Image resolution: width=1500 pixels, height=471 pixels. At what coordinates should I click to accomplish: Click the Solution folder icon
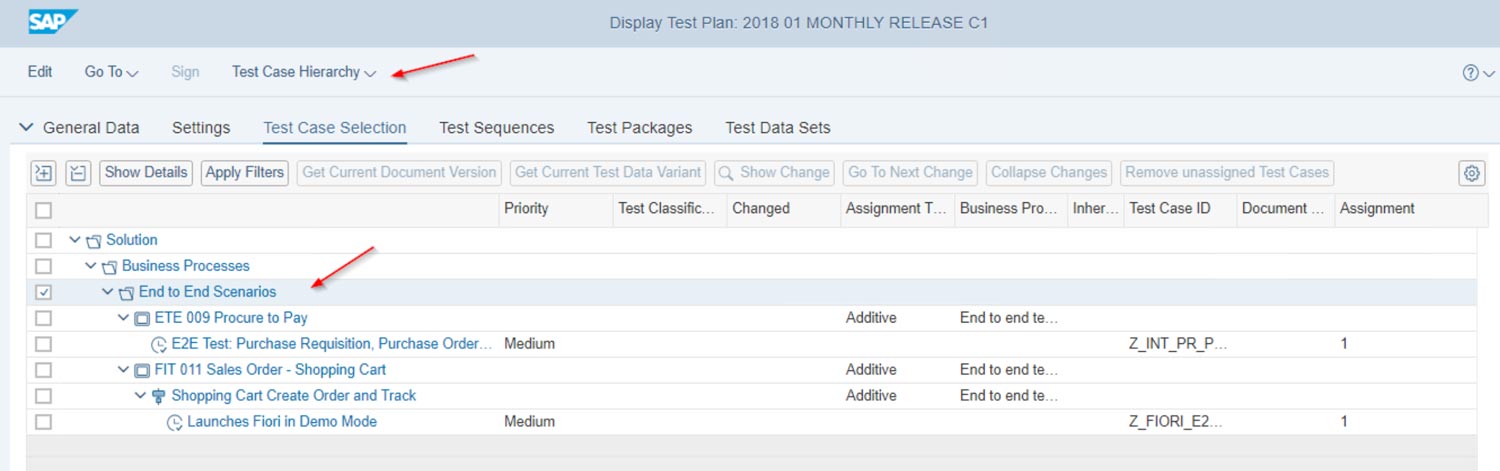(94, 241)
